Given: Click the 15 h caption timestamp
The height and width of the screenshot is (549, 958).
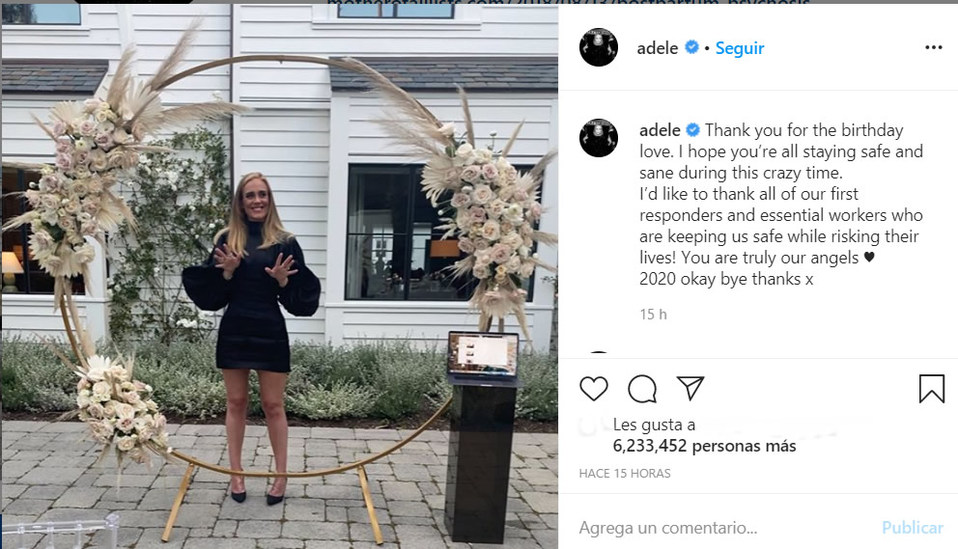Looking at the screenshot, I should 653,314.
